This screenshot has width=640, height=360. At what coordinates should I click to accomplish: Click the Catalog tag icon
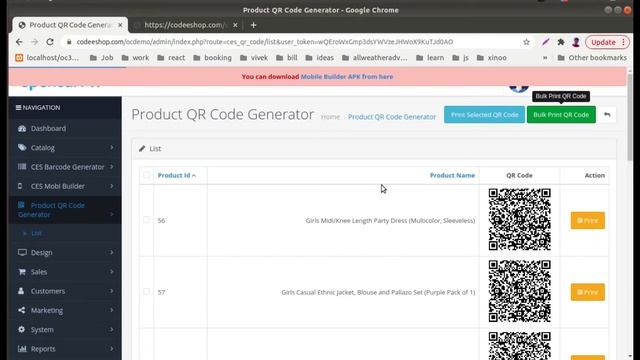coord(22,147)
